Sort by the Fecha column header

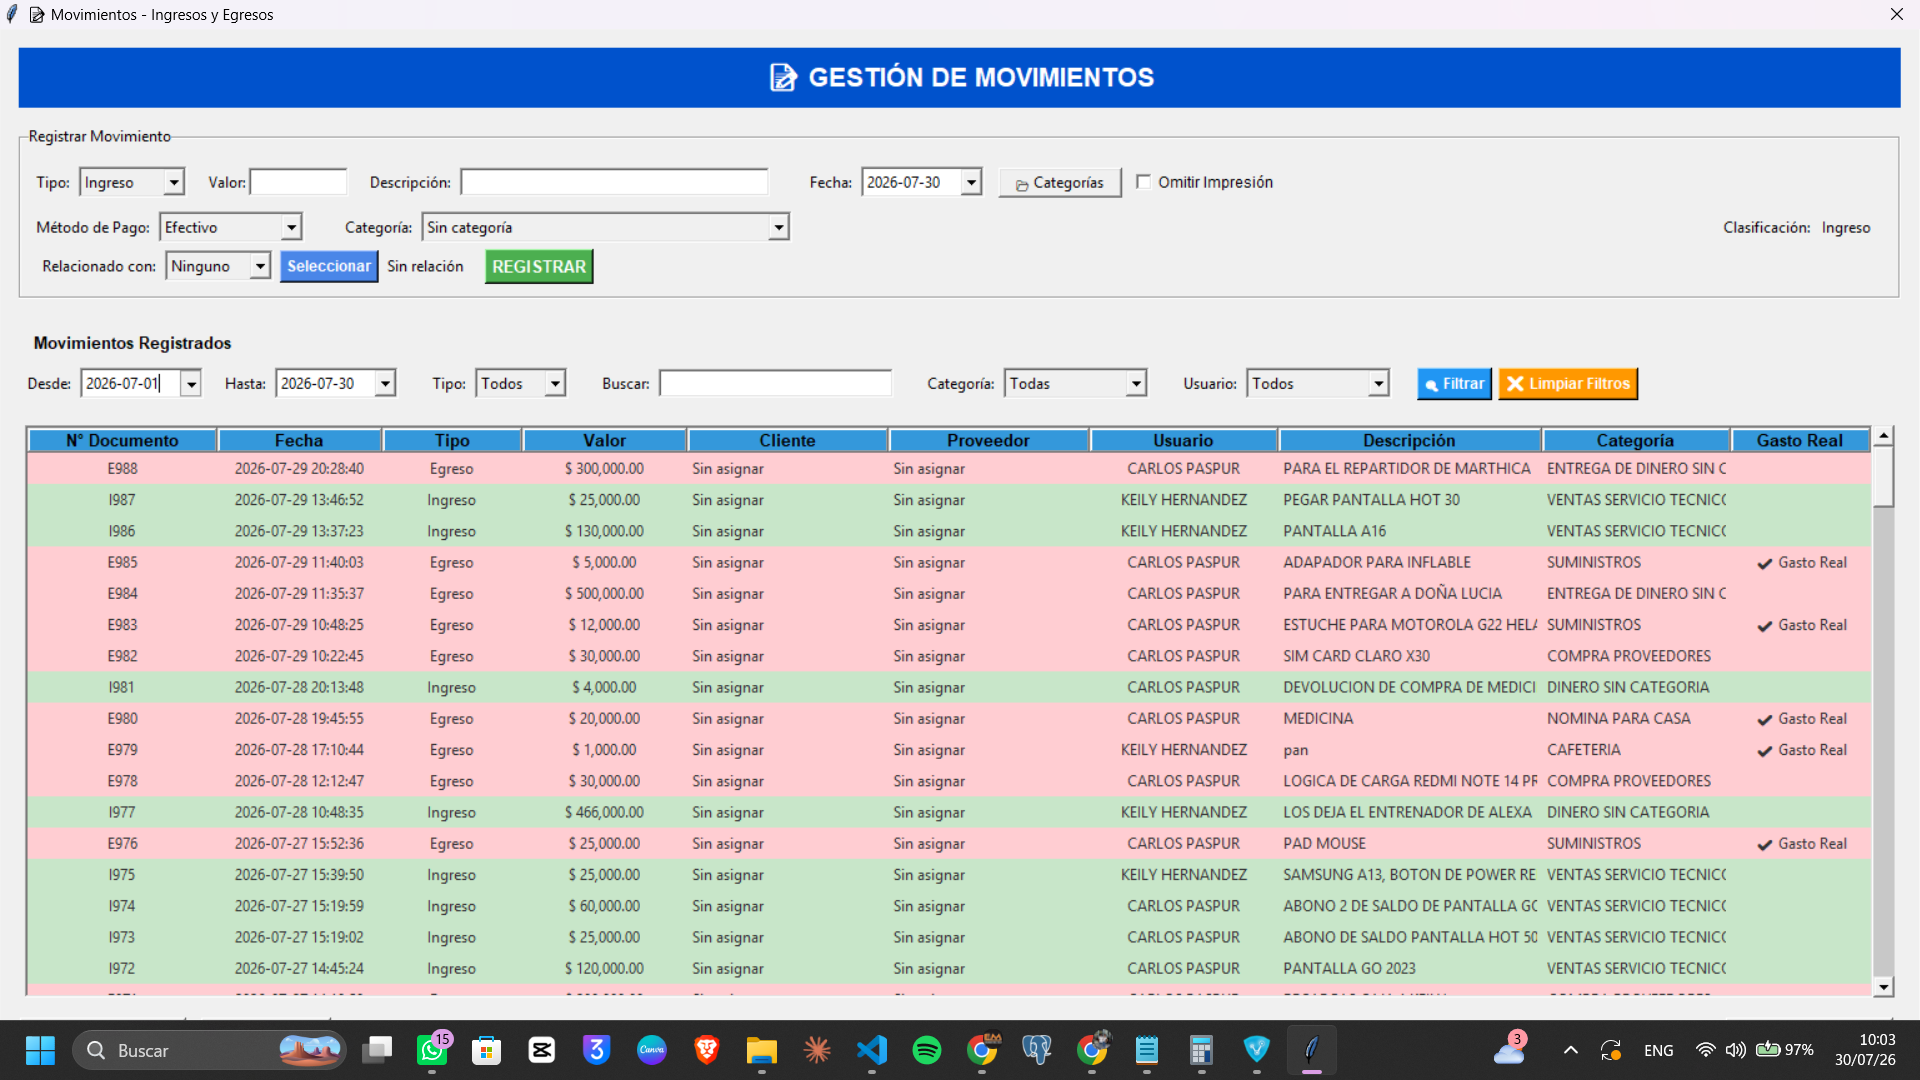tap(299, 441)
